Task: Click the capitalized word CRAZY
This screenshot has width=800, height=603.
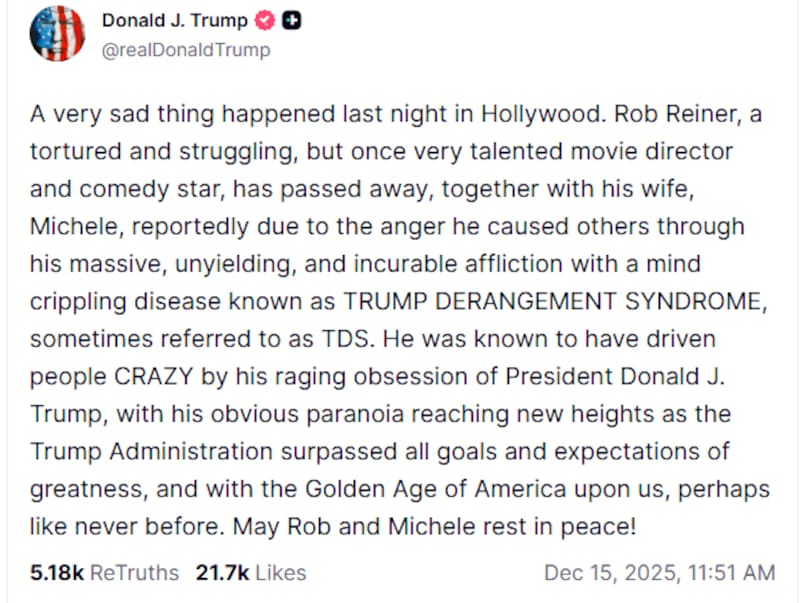Action: 154,376
